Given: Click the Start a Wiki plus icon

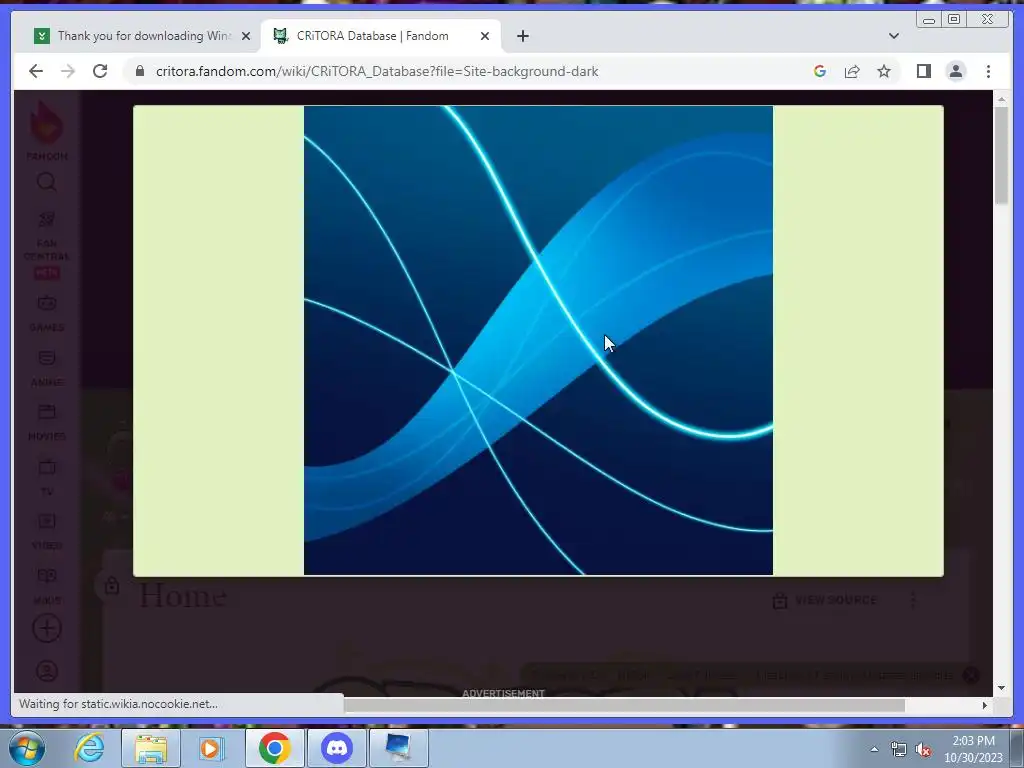Looking at the screenshot, I should (46, 628).
